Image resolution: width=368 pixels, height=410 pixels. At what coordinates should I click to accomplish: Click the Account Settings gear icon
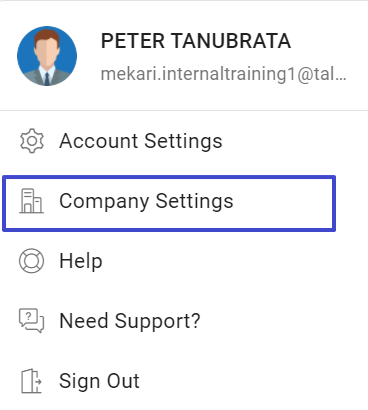pos(32,141)
